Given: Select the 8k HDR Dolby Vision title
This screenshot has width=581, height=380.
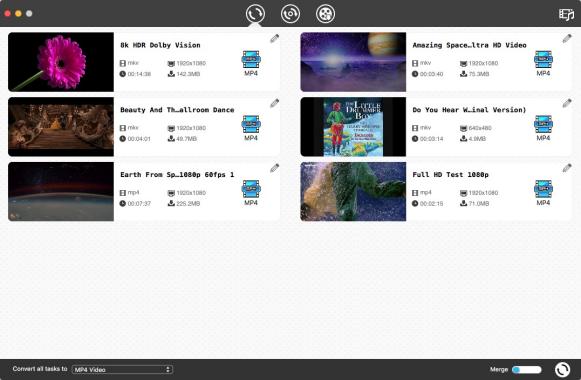Looking at the screenshot, I should (x=160, y=45).
